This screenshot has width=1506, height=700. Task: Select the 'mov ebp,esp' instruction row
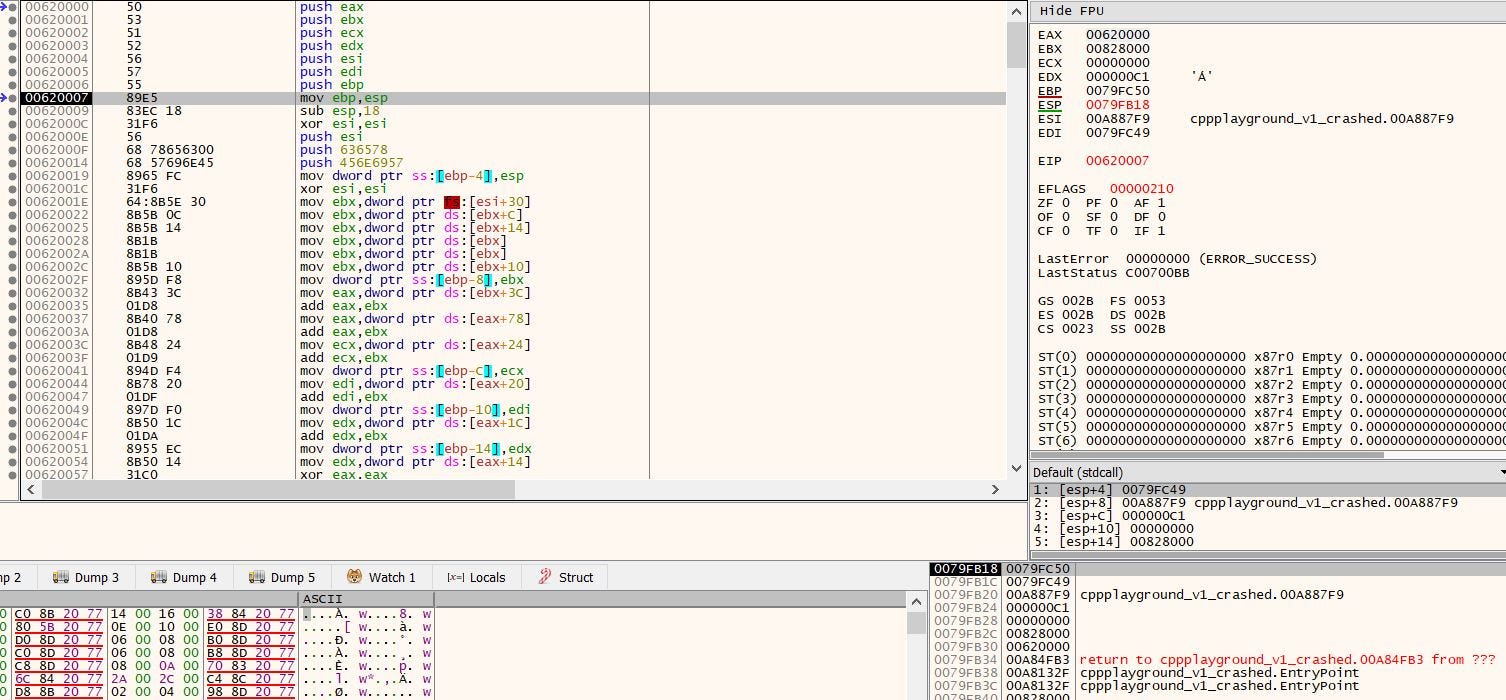(512, 98)
